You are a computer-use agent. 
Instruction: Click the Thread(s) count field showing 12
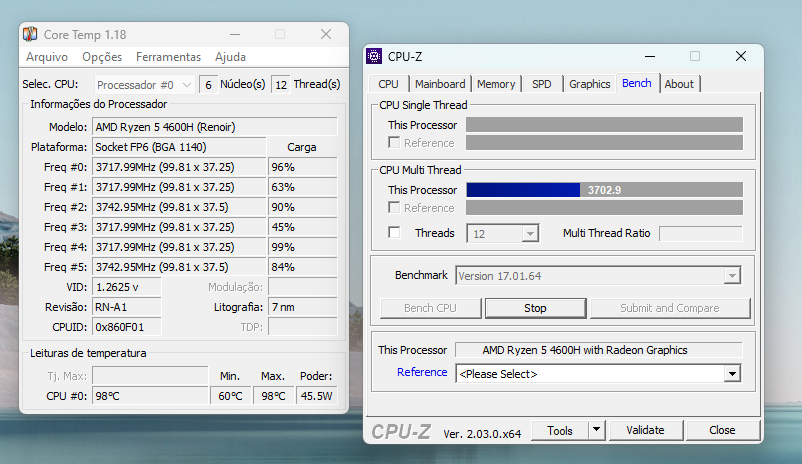point(281,84)
